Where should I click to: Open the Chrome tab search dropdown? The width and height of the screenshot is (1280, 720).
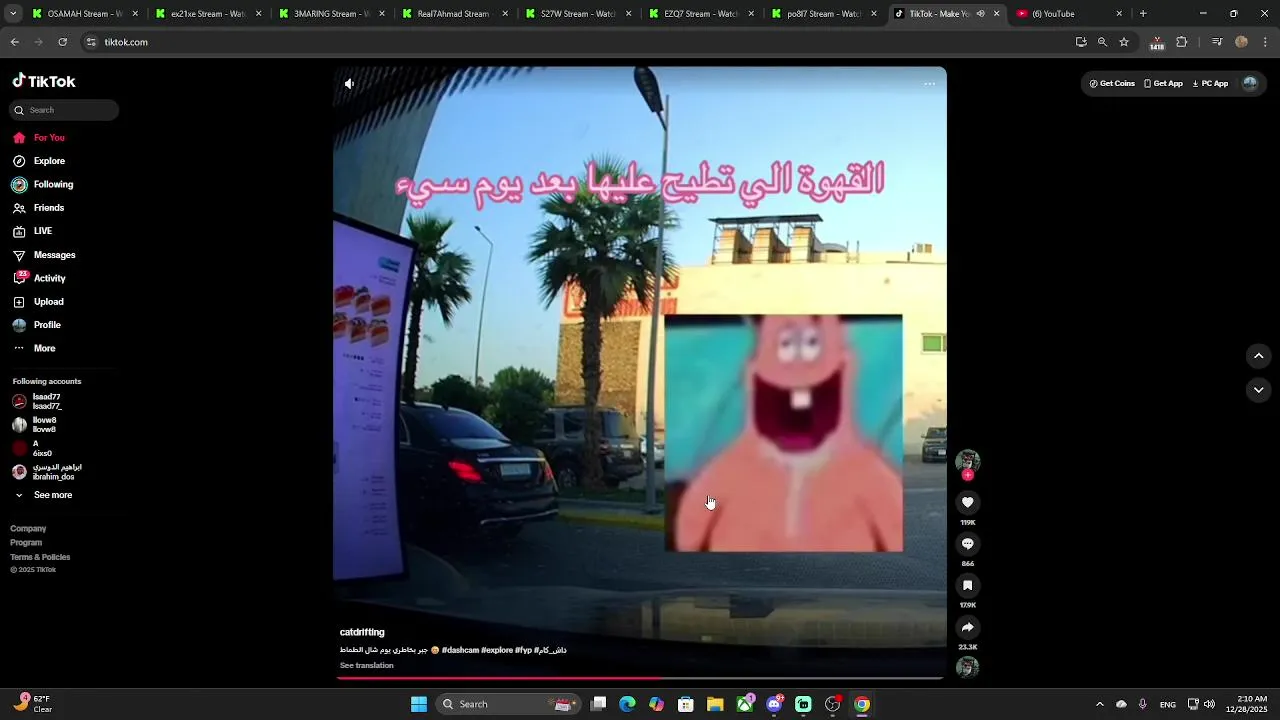(13, 14)
